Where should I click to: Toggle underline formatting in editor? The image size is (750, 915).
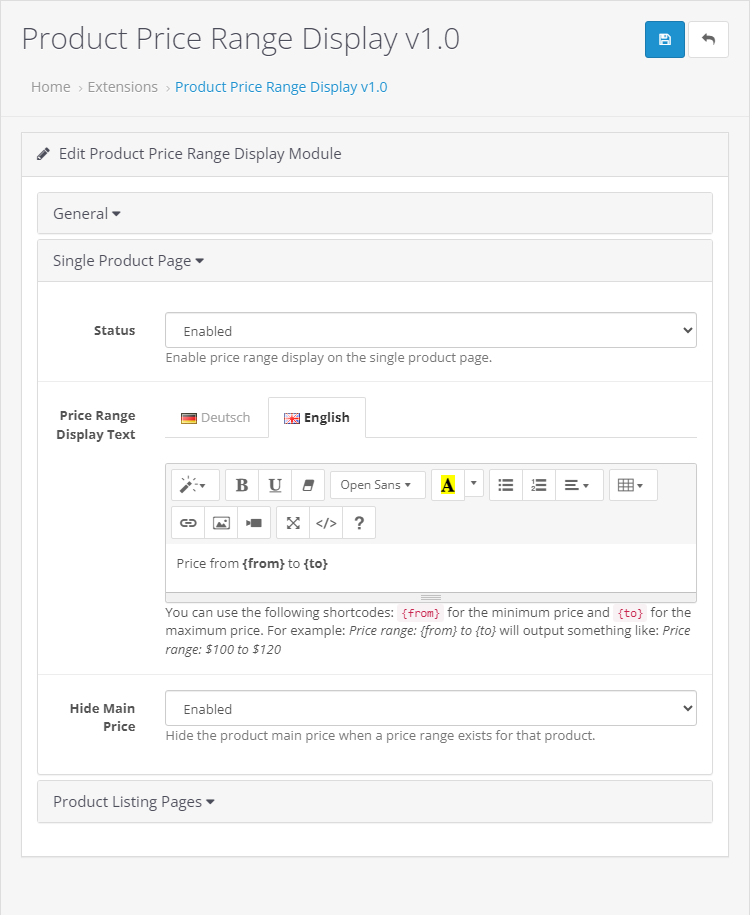275,485
